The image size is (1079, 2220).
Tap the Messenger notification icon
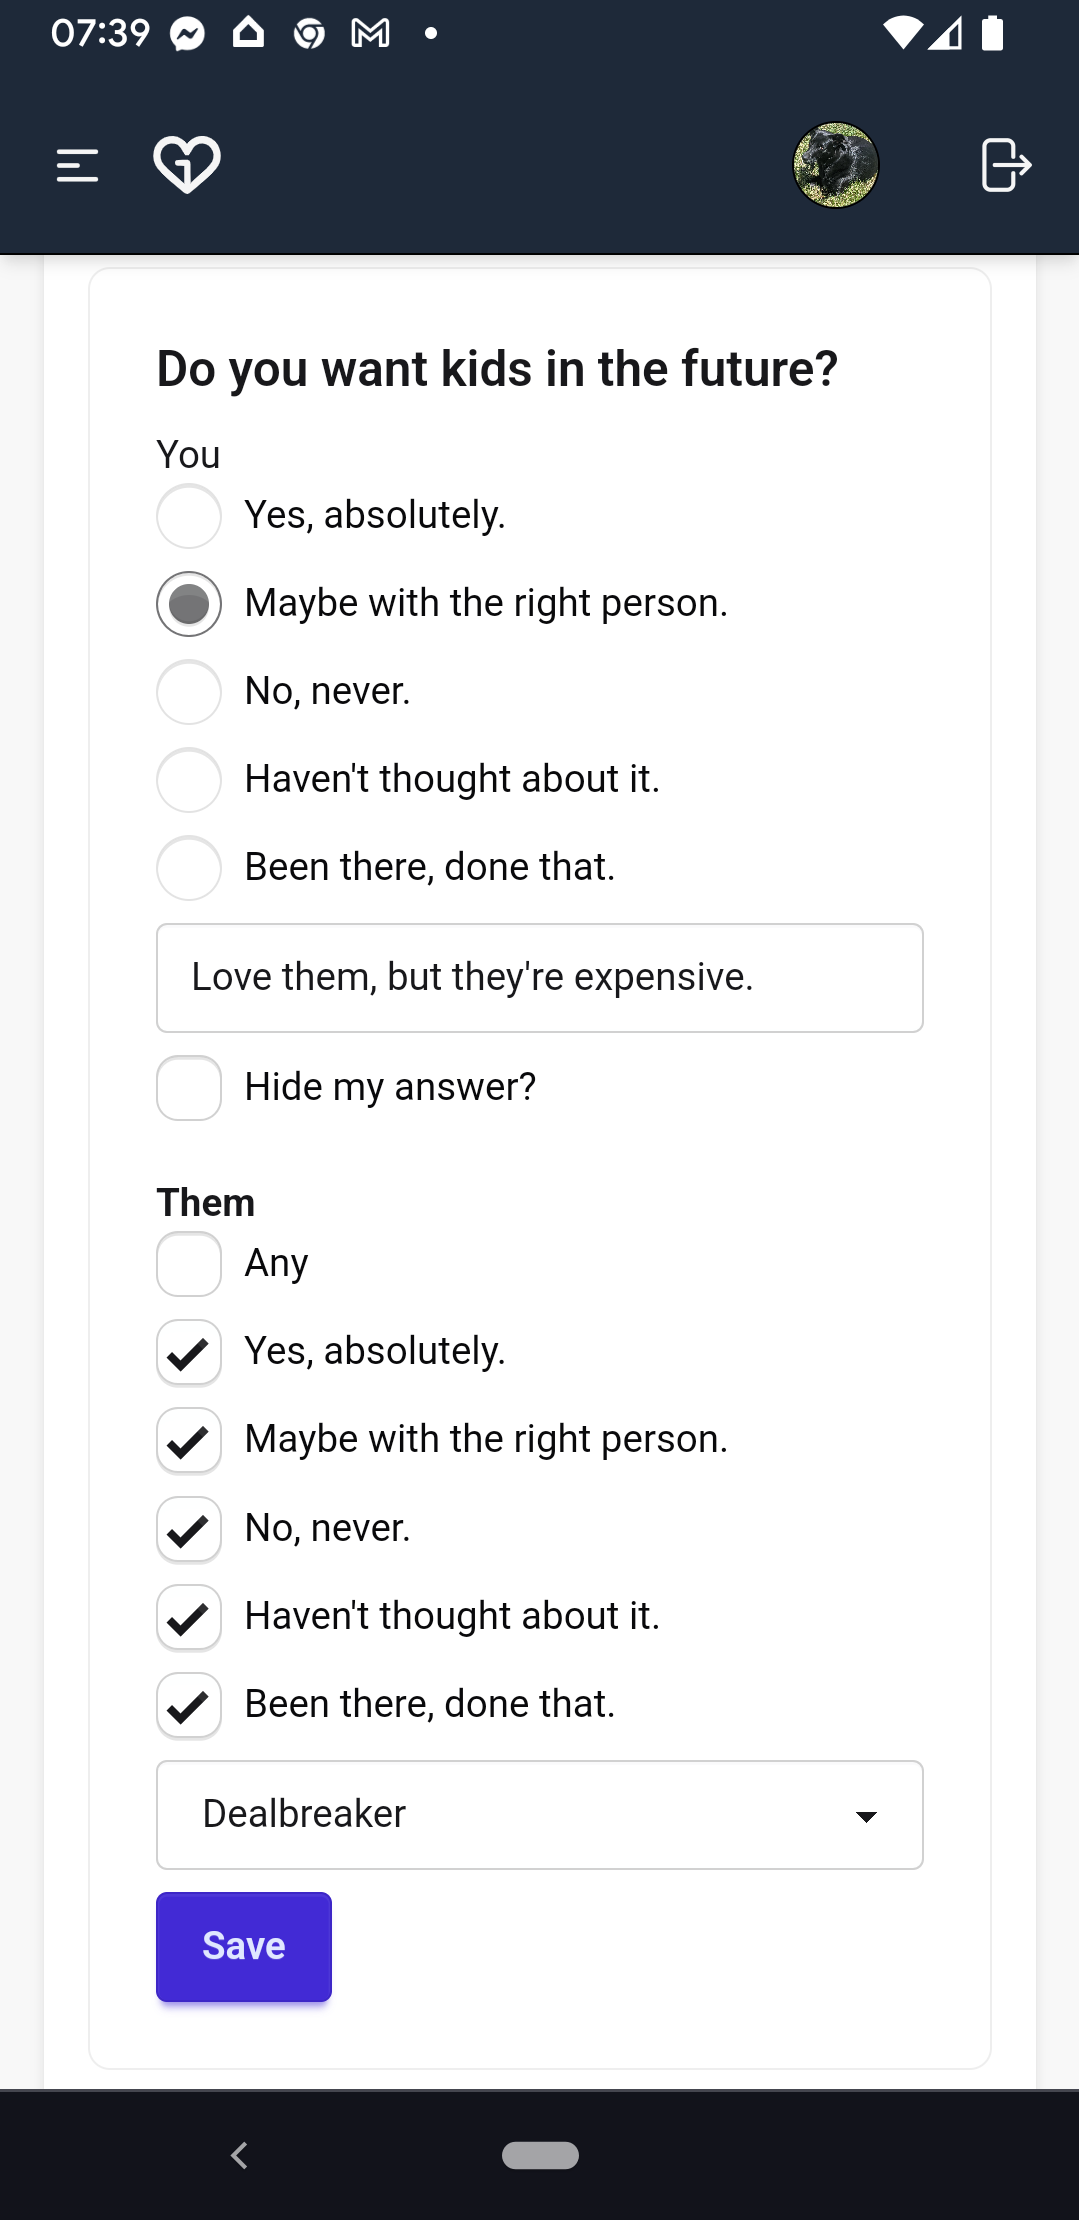point(187,34)
